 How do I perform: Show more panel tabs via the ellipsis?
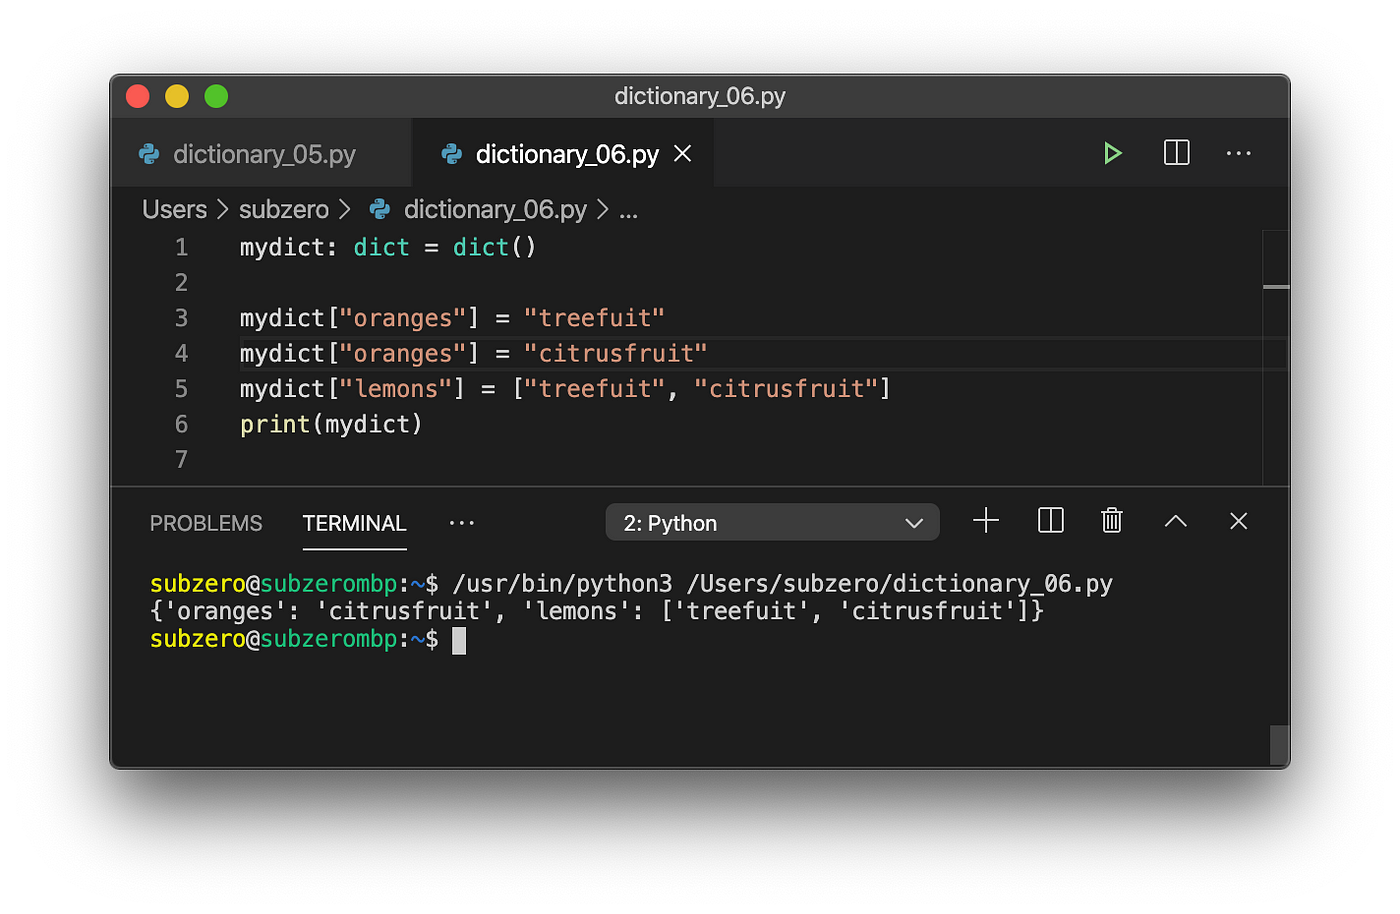pyautogui.click(x=462, y=523)
